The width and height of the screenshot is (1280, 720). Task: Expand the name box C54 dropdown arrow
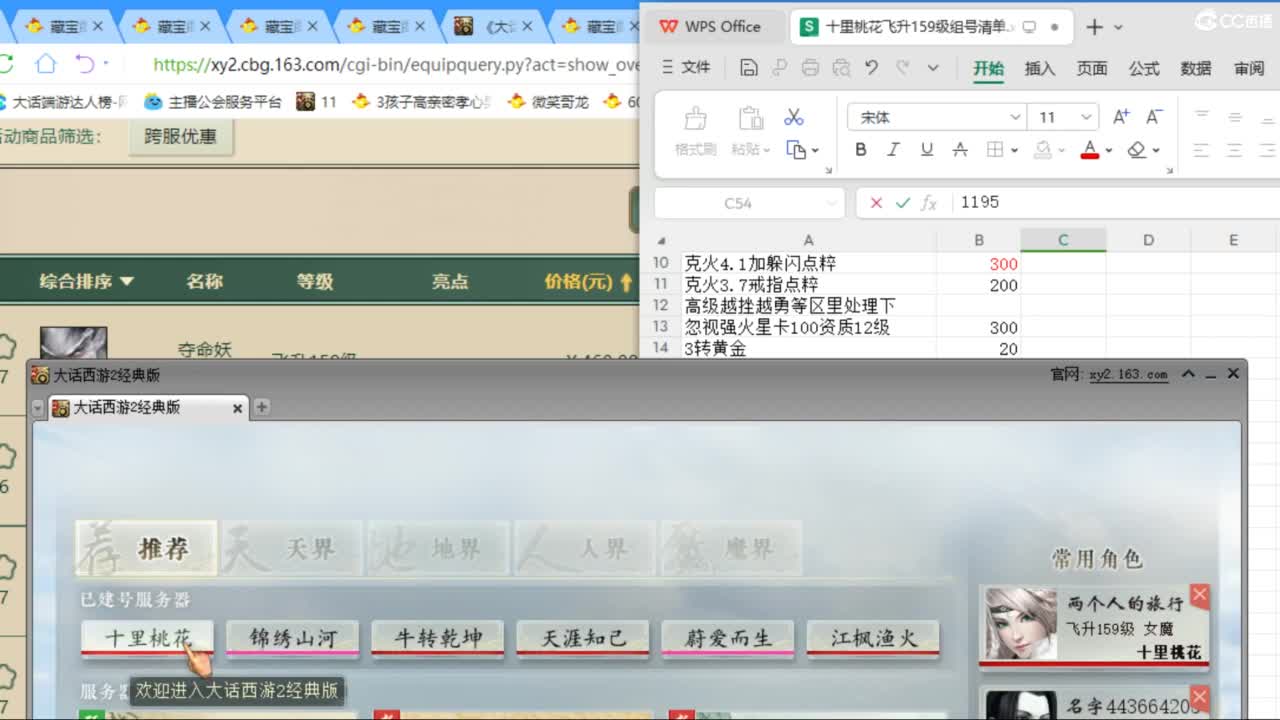tap(832, 203)
